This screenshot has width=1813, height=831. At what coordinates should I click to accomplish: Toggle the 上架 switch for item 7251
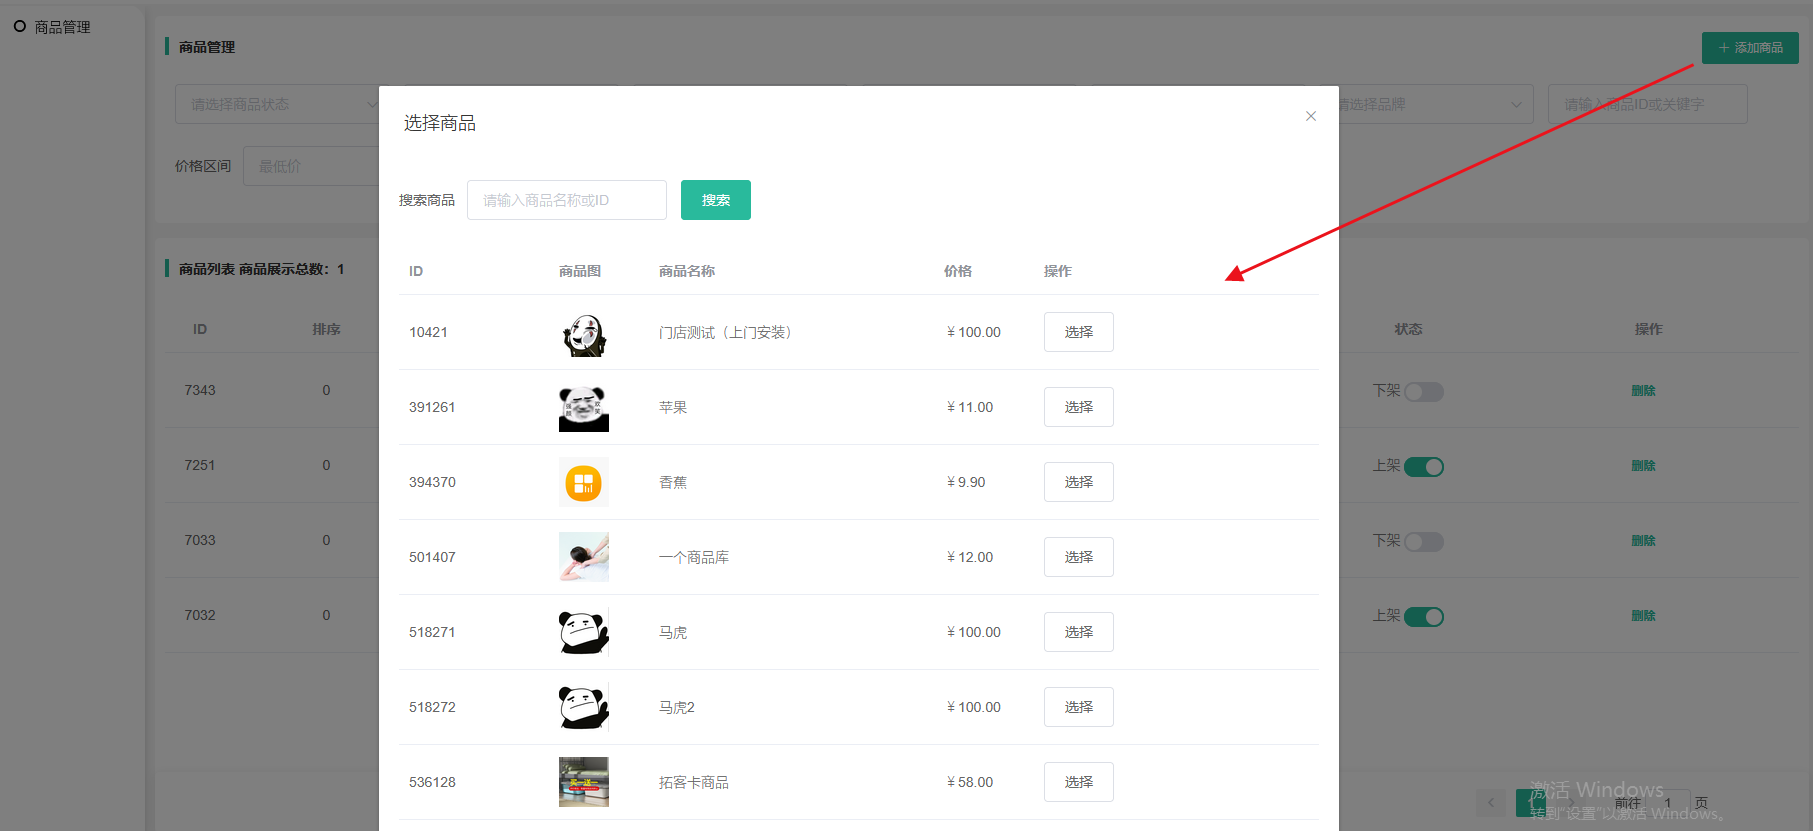coord(1423,467)
